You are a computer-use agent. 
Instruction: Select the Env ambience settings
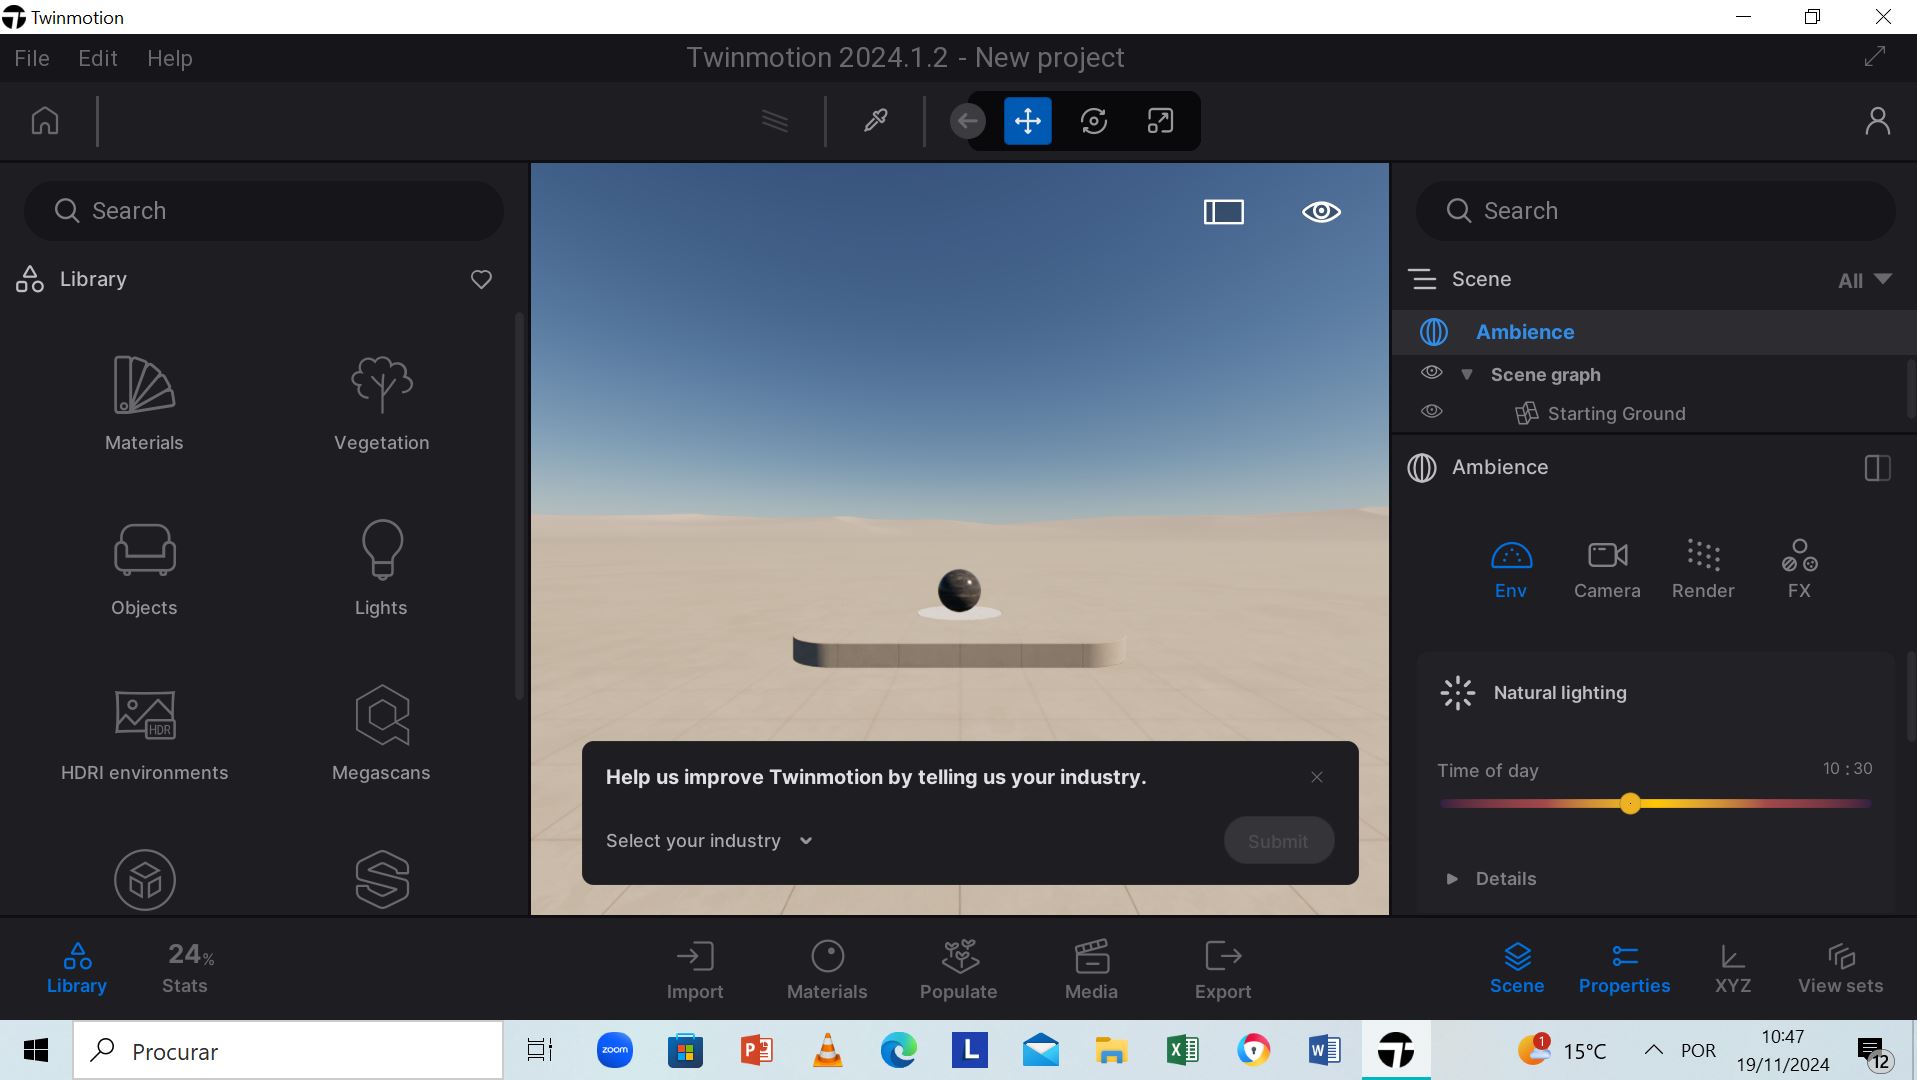[1511, 569]
